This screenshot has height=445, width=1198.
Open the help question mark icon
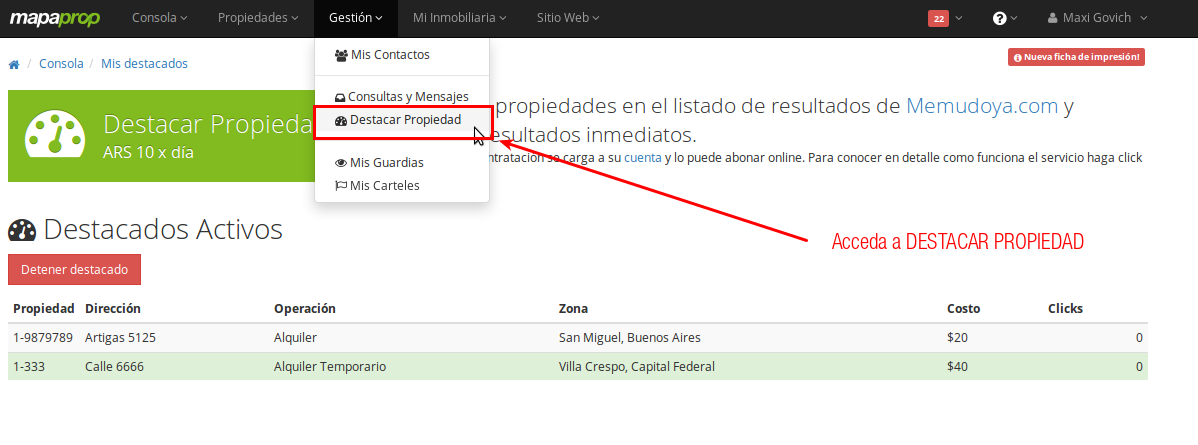[999, 18]
